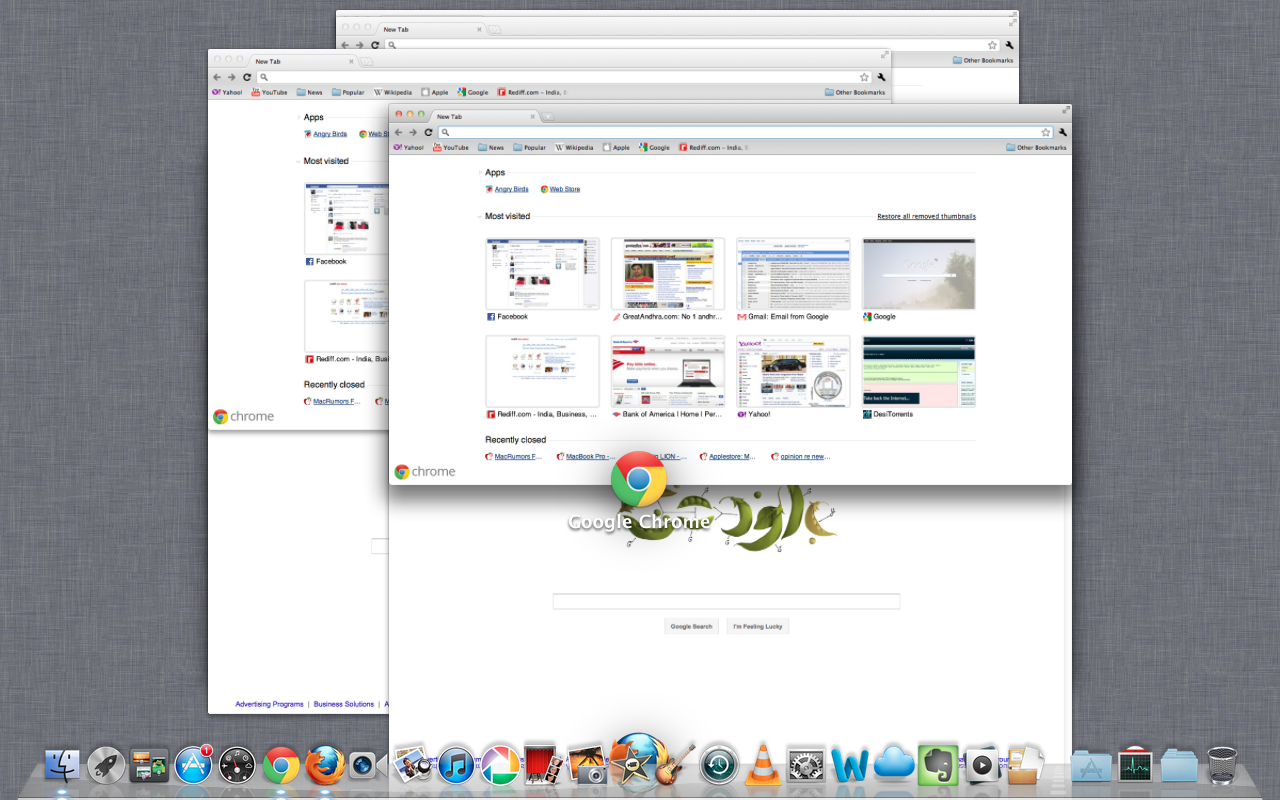Launch Firefox from the Dock

[x=325, y=765]
